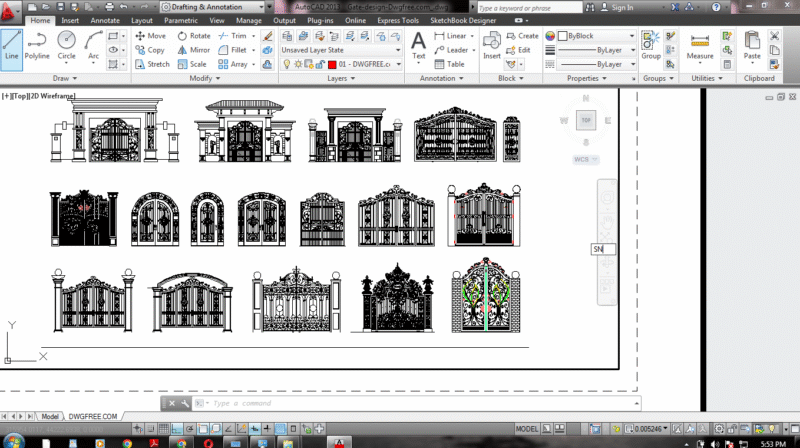Expand the Properties panel
The width and height of the screenshot is (800, 448).
(587, 78)
